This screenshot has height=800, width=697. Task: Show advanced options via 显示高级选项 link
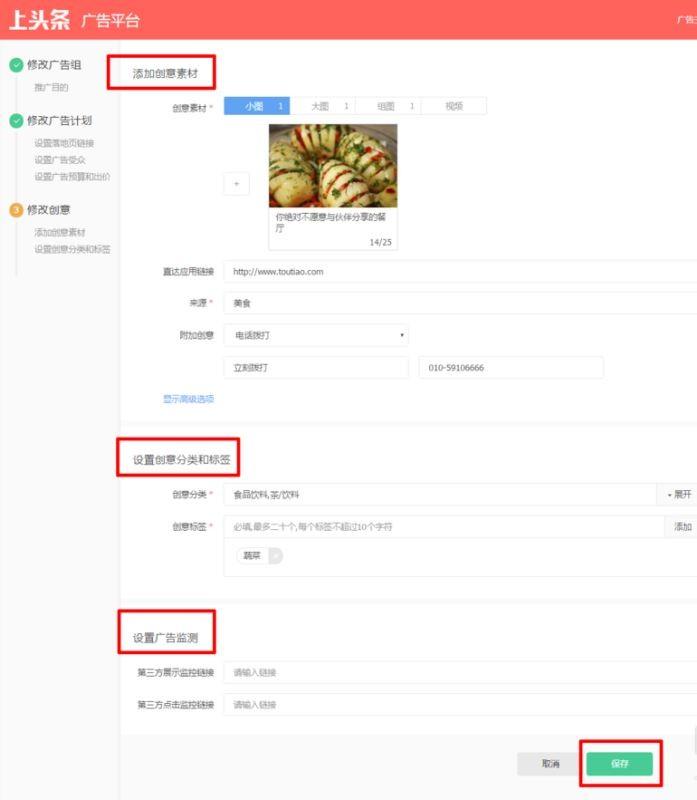tap(188, 399)
